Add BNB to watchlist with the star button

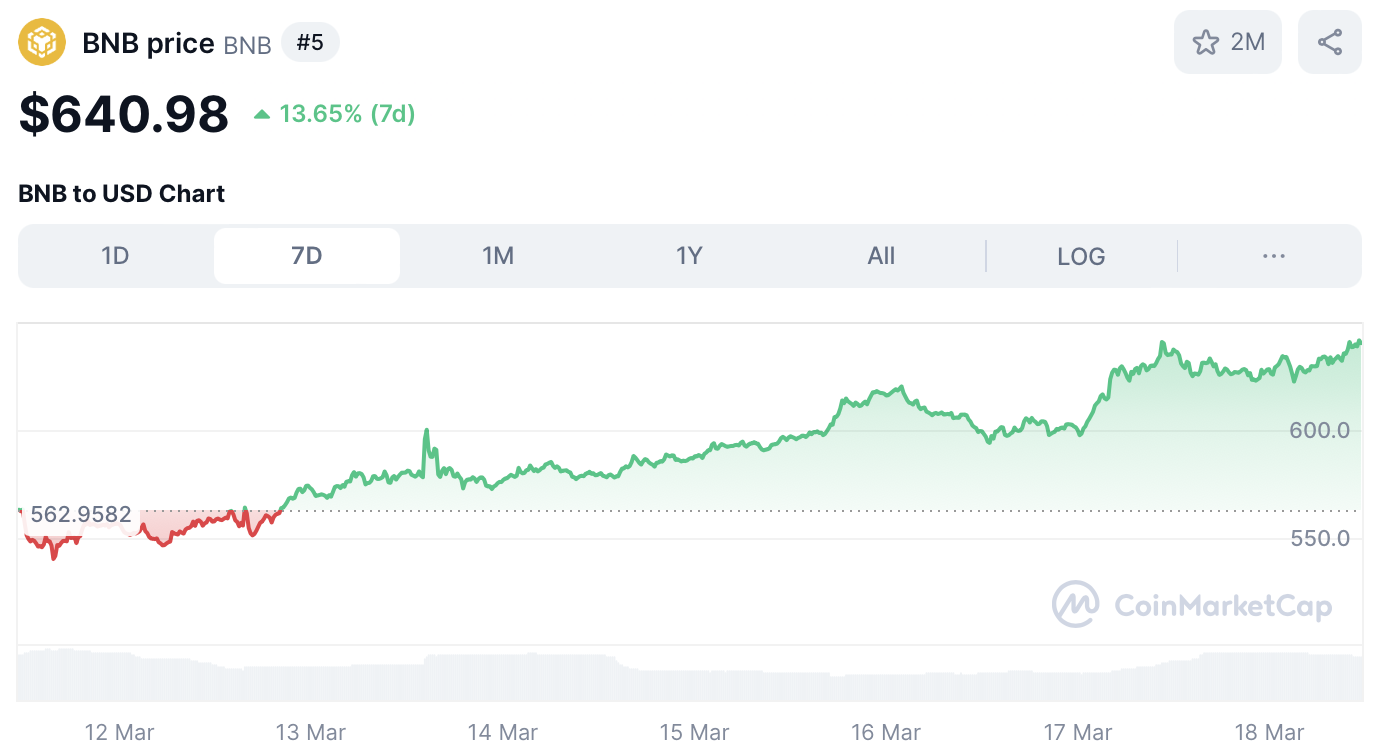click(1228, 42)
